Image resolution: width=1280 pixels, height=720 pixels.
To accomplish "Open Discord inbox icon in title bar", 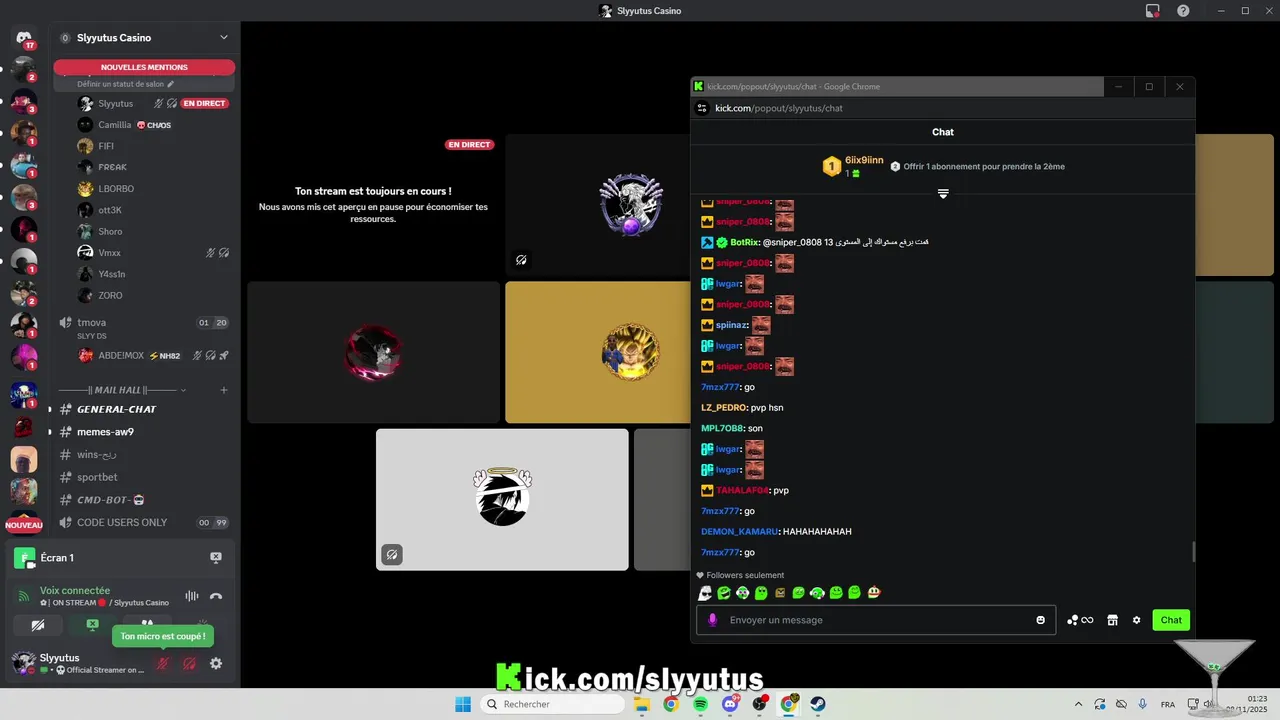I will pos(1152,11).
